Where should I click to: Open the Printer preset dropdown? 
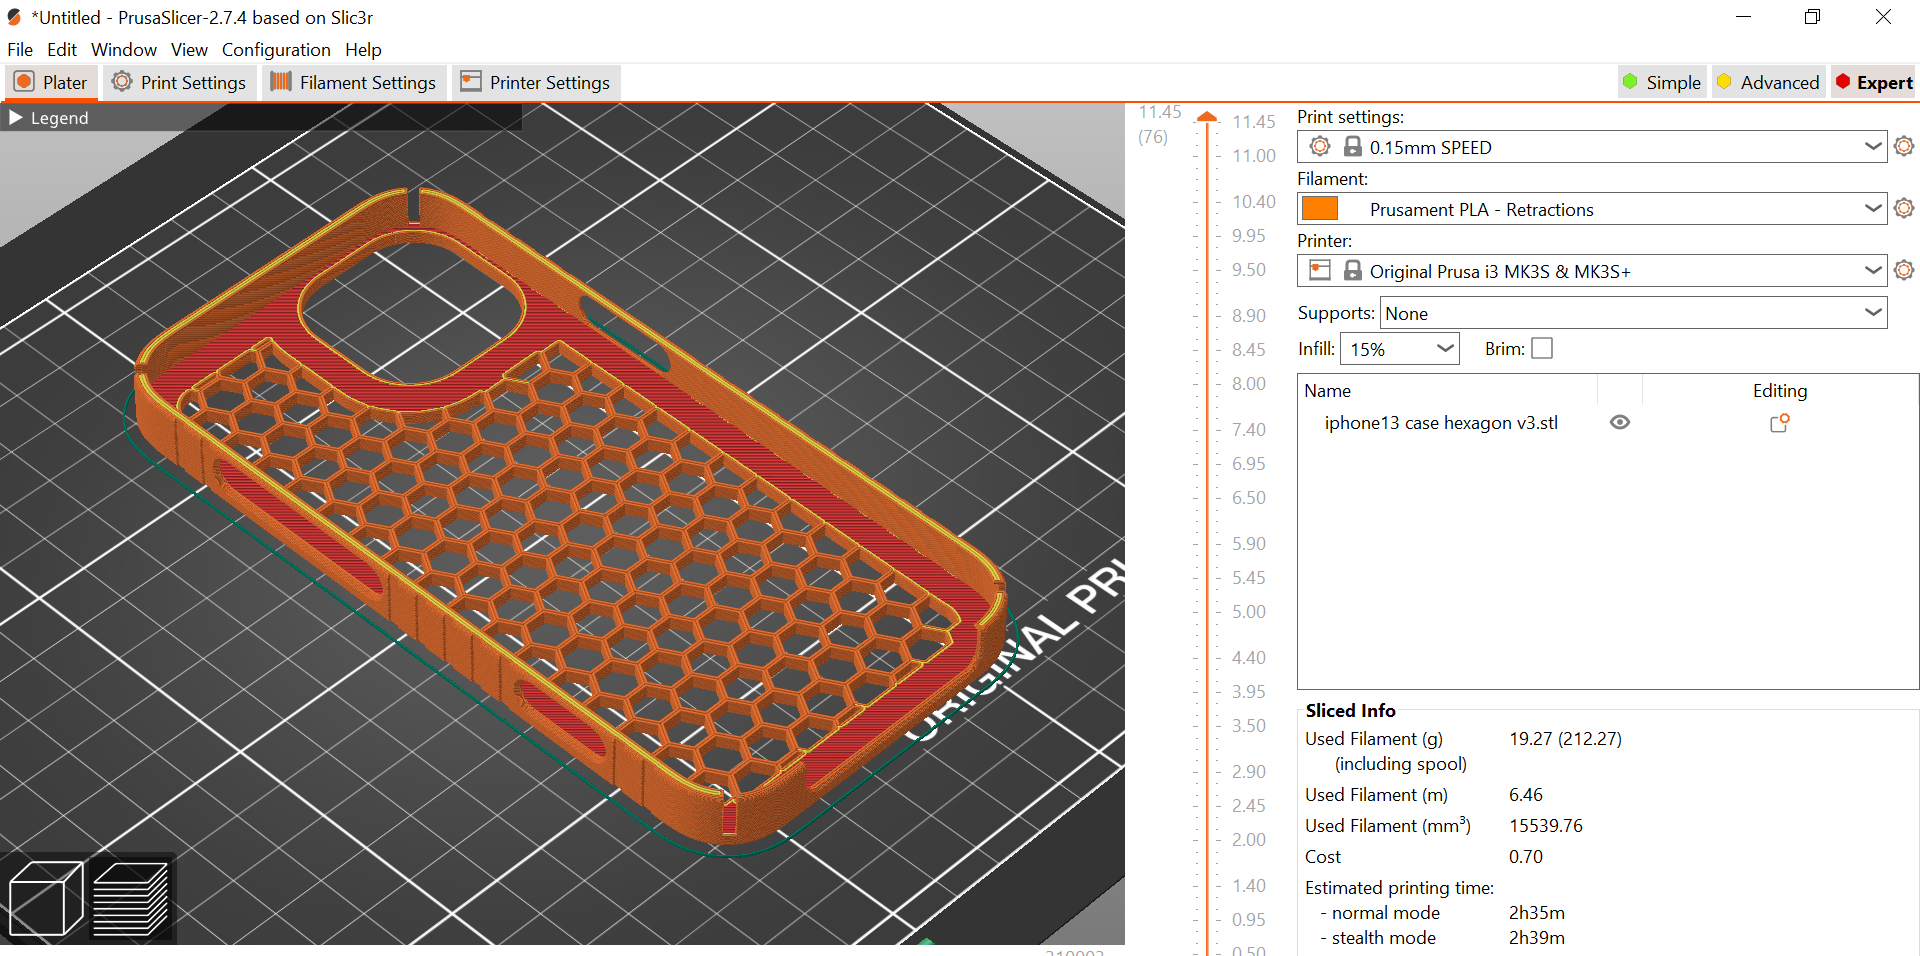[x=1873, y=271]
